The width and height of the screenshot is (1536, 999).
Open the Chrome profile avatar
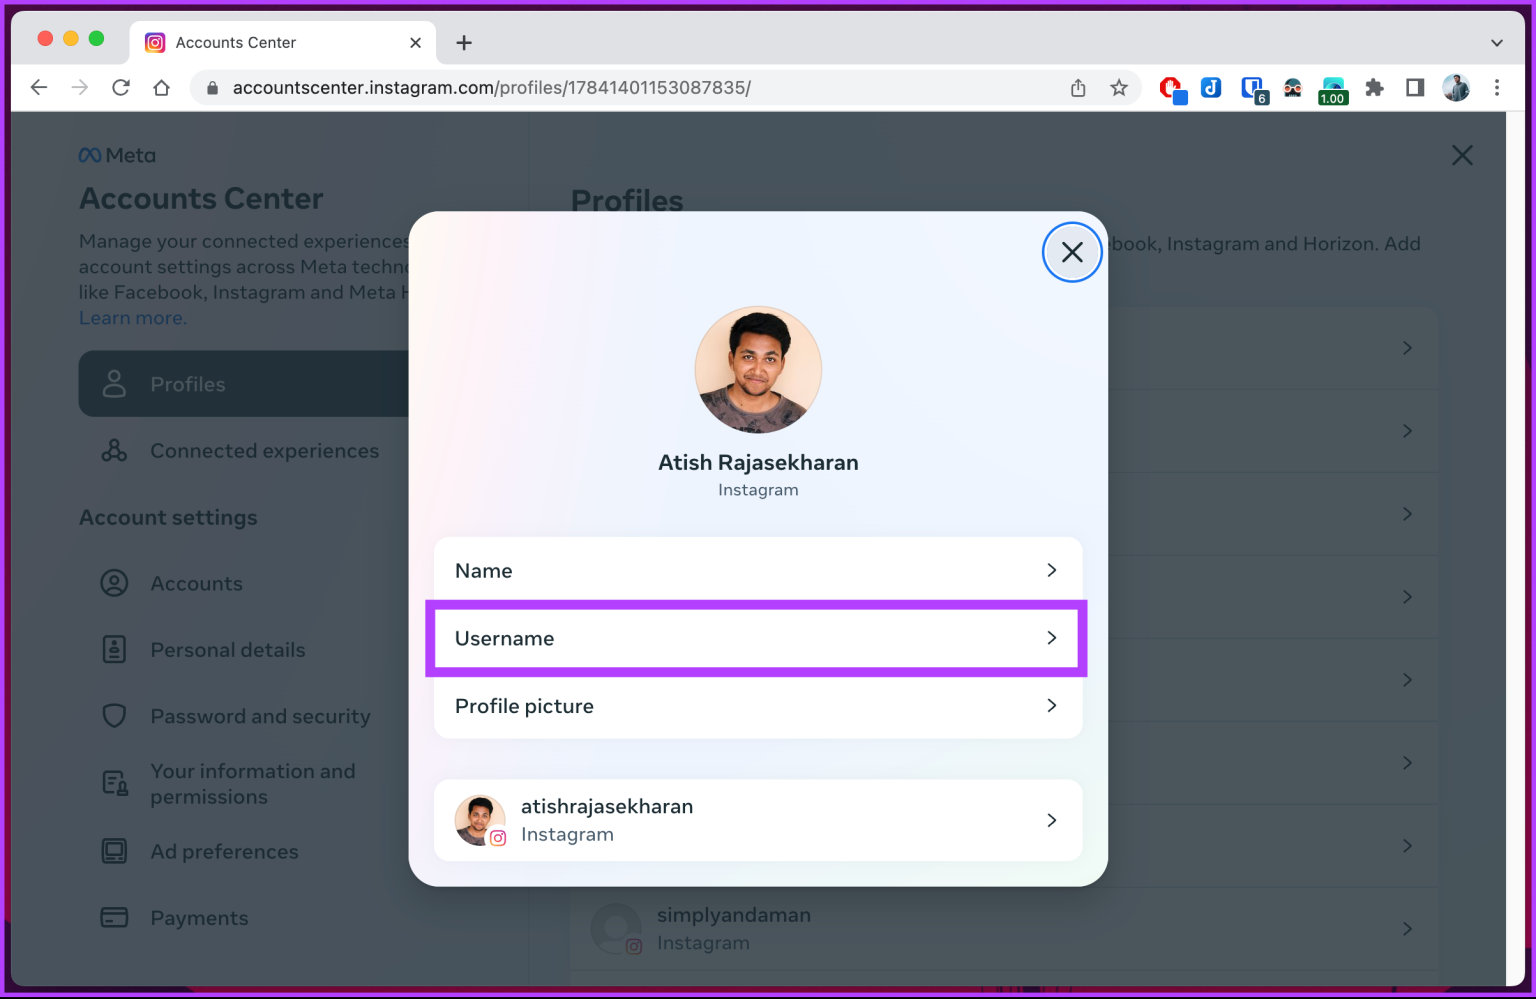click(1455, 89)
